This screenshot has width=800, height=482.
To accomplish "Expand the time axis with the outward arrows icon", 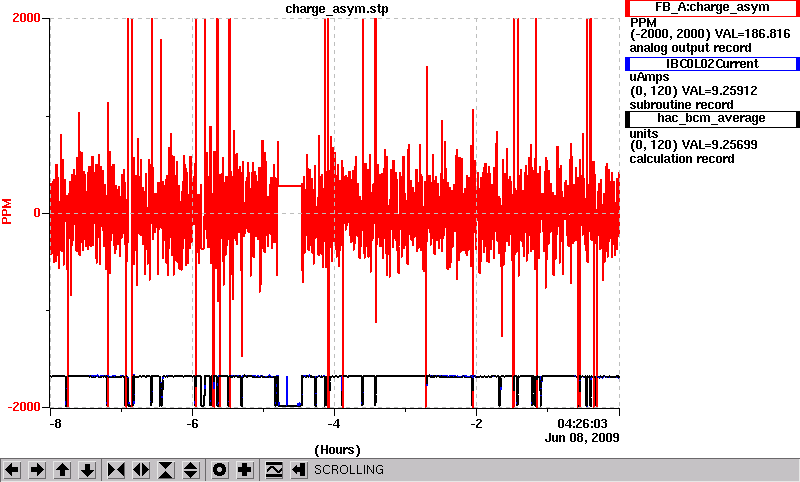I will [x=141, y=470].
